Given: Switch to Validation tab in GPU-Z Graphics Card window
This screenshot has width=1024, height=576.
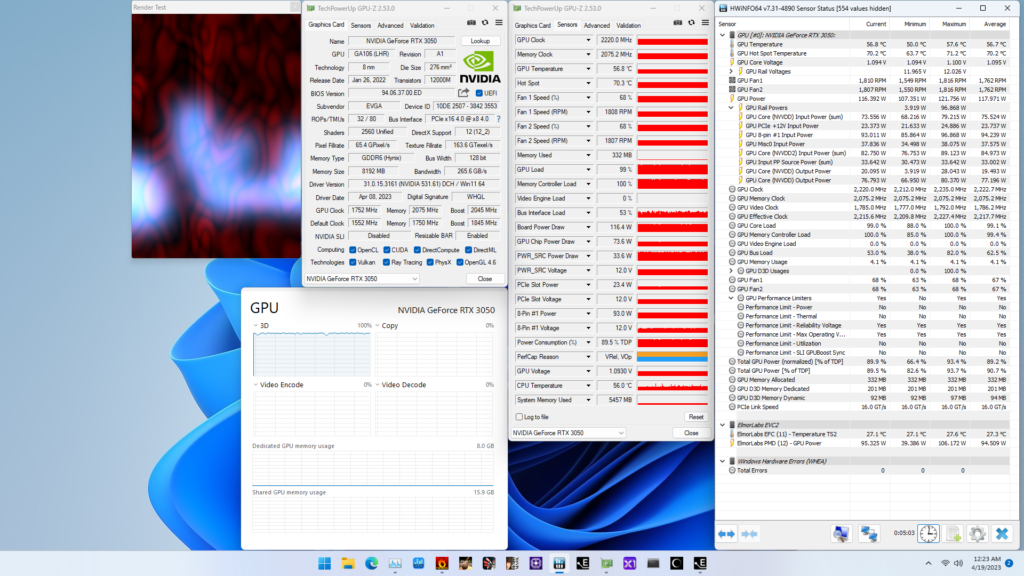Looking at the screenshot, I should 422,25.
